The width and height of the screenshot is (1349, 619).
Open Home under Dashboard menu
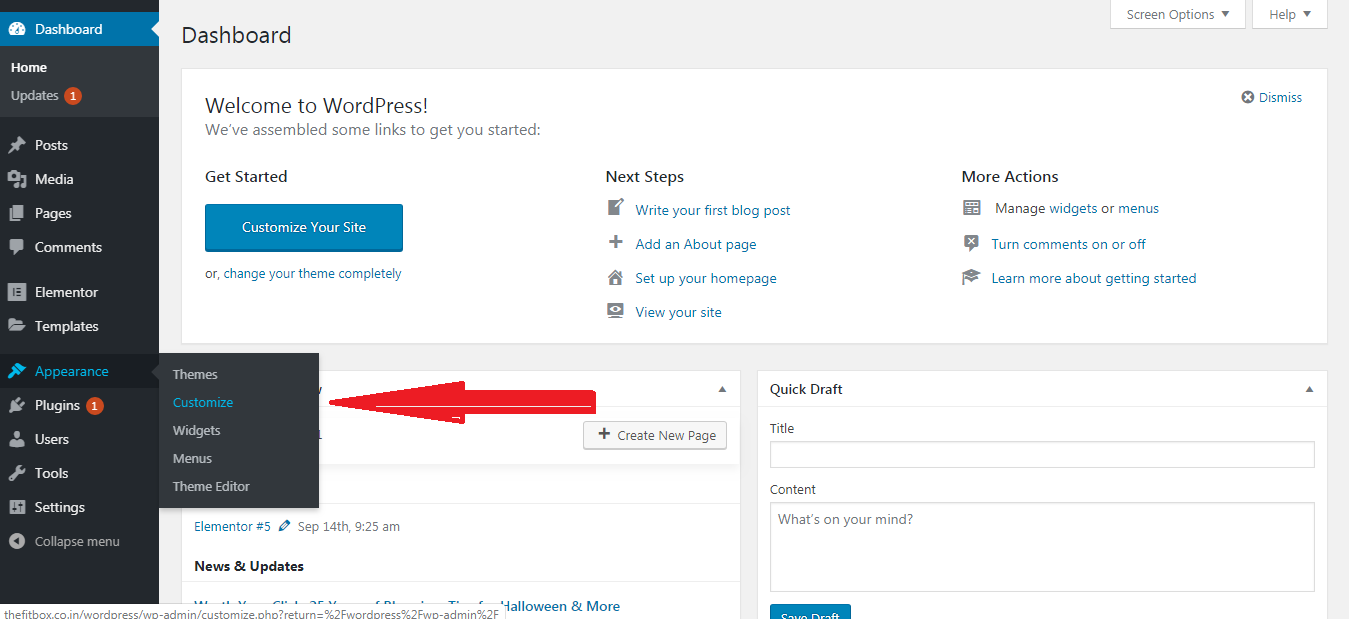coord(29,67)
